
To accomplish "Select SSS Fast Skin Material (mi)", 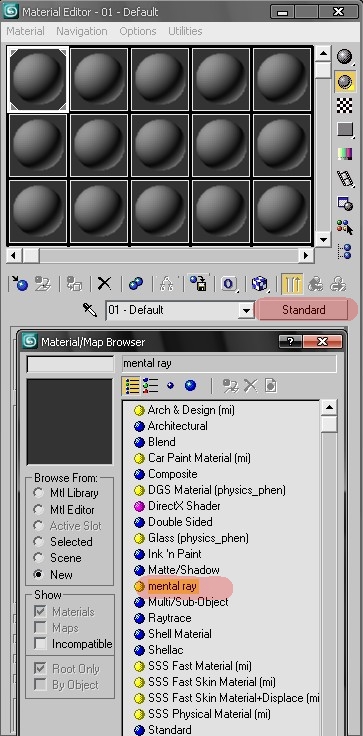I will pyautogui.click(x=211, y=682).
